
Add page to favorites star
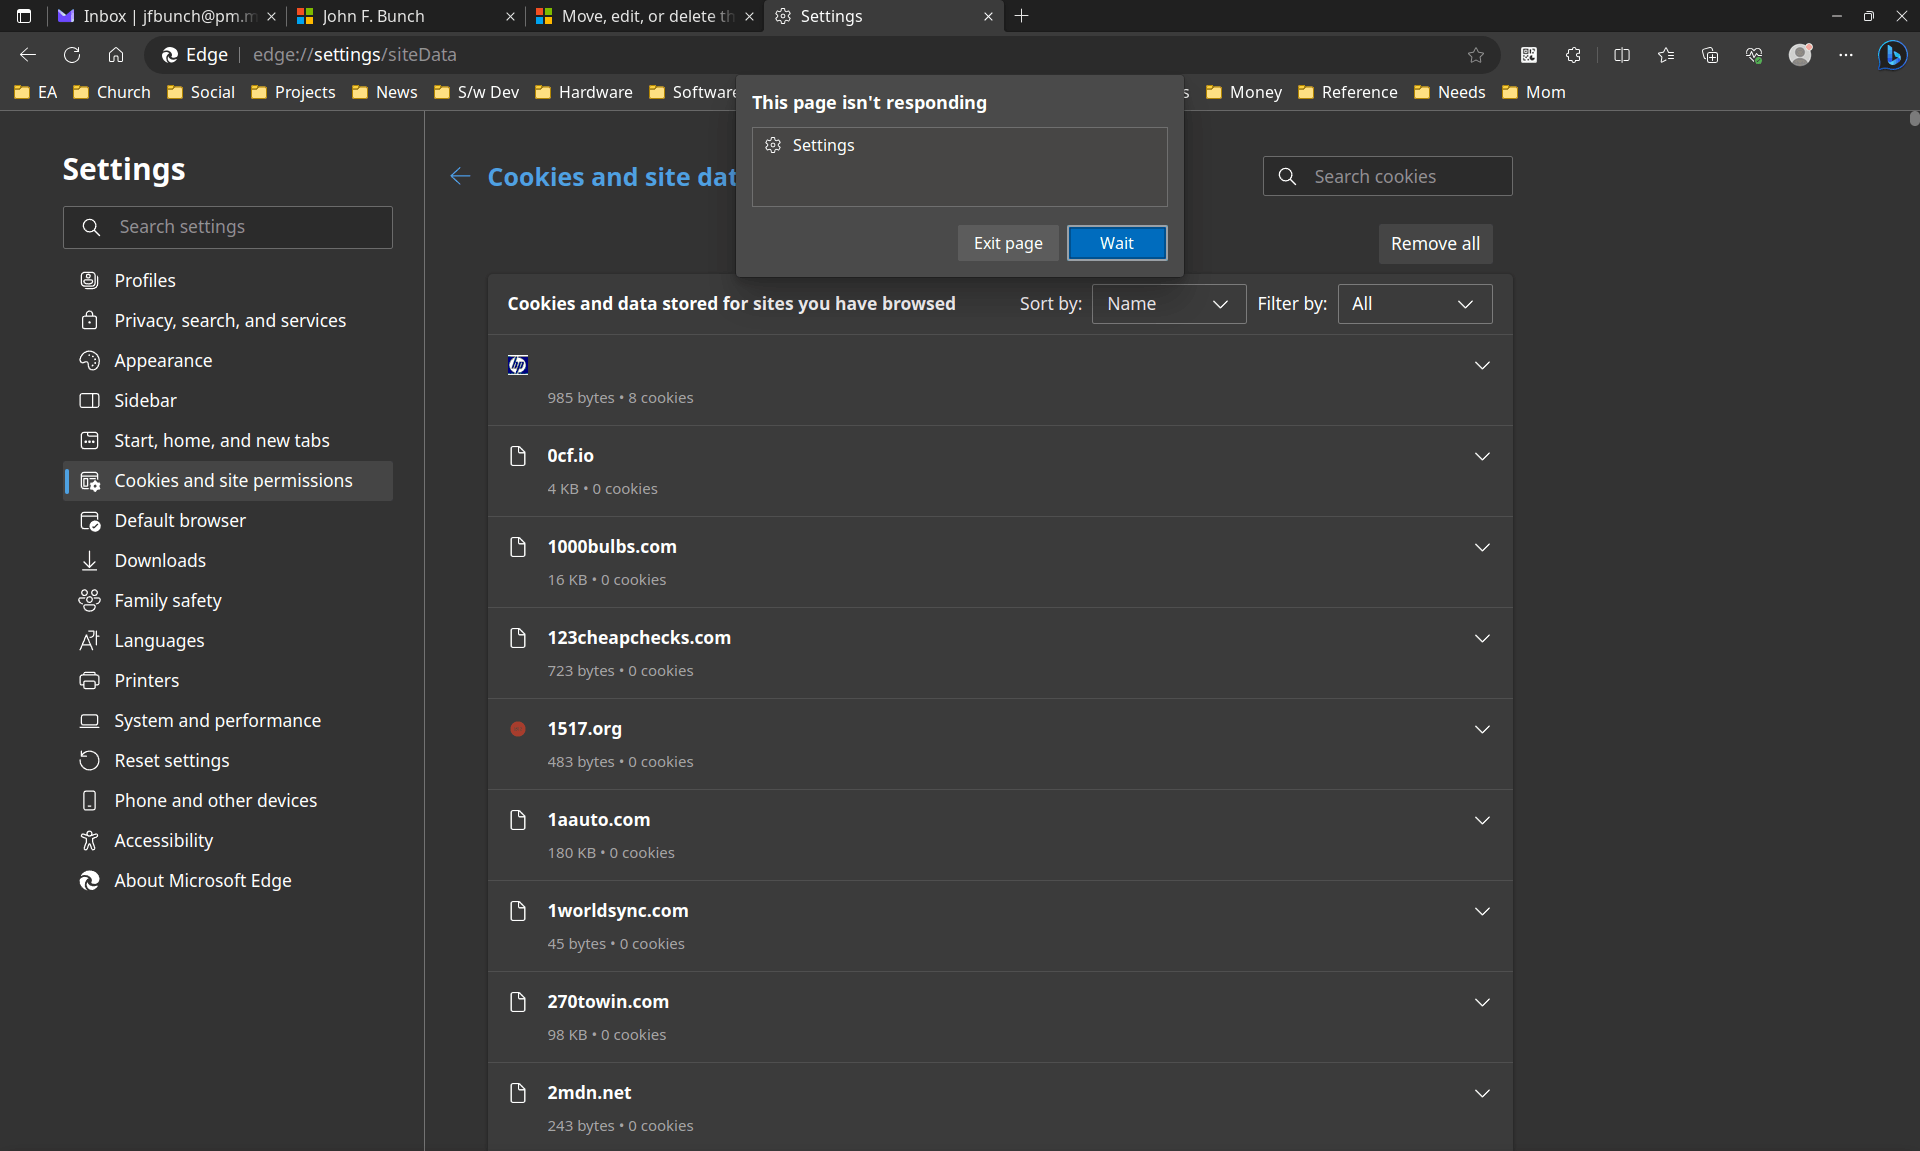point(1476,55)
